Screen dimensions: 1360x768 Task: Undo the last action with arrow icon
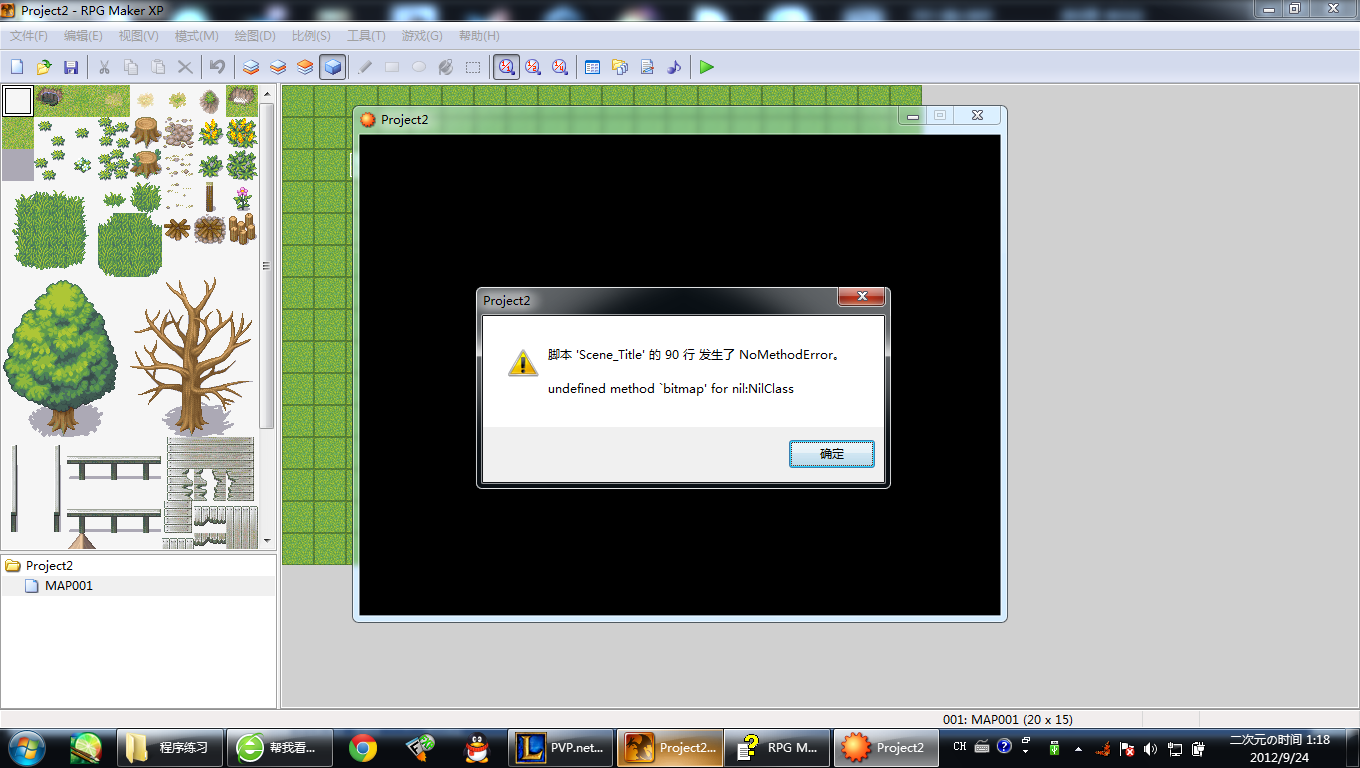tap(217, 67)
